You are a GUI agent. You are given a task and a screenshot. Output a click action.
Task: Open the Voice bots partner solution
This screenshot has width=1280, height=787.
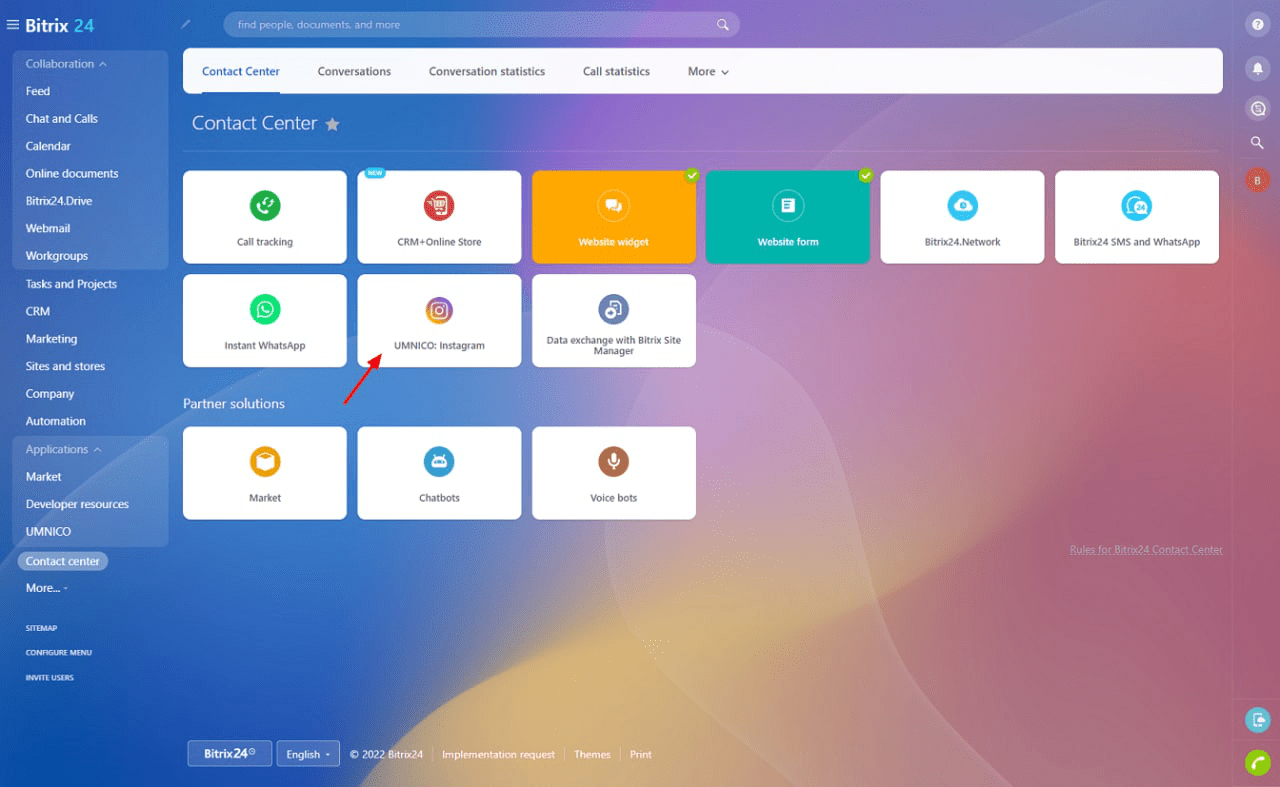(x=613, y=473)
